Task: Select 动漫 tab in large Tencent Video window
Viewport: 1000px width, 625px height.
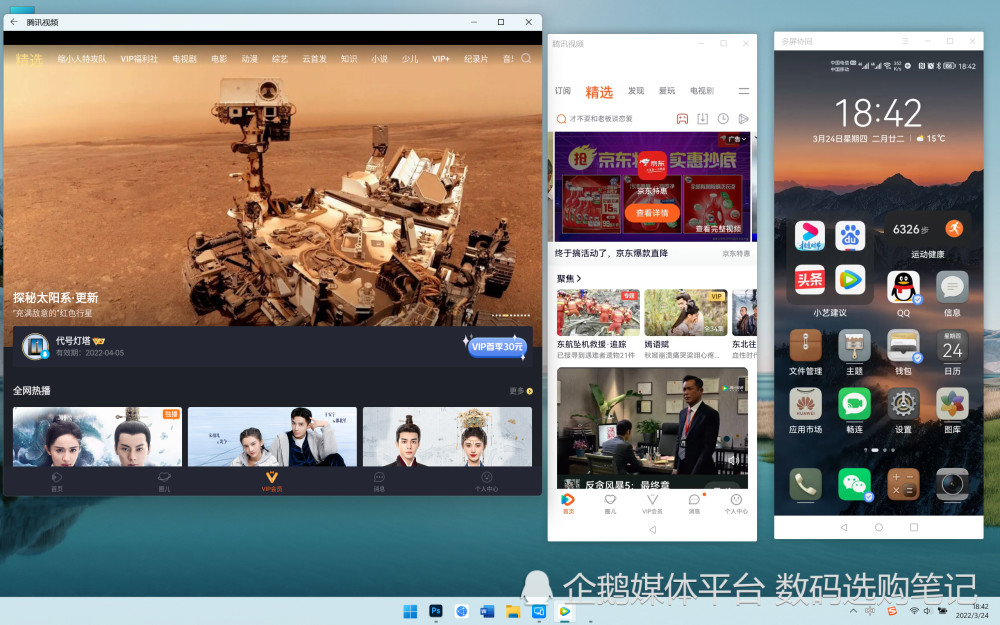Action: tap(249, 59)
